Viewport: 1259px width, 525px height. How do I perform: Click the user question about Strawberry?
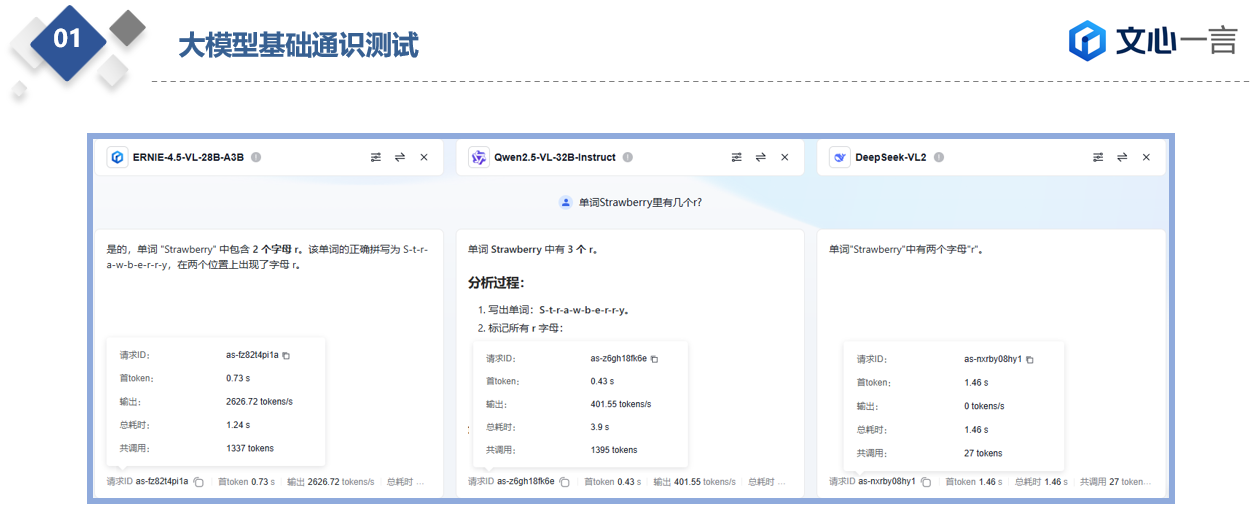pyautogui.click(x=639, y=202)
